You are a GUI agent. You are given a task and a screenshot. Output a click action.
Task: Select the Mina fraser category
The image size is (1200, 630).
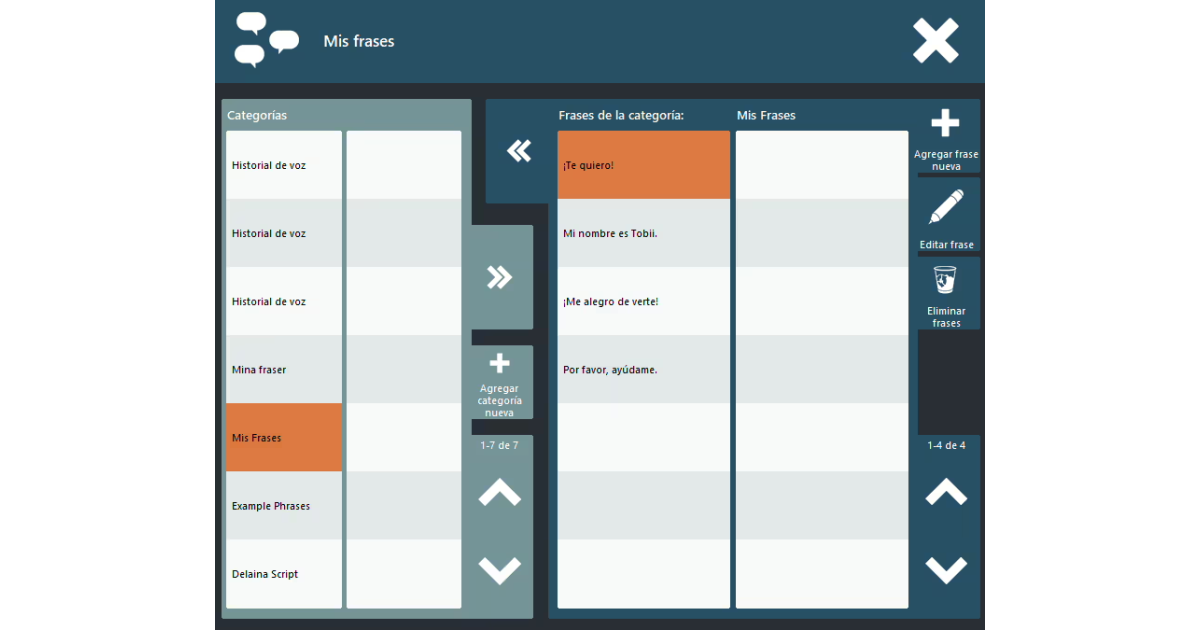284,369
